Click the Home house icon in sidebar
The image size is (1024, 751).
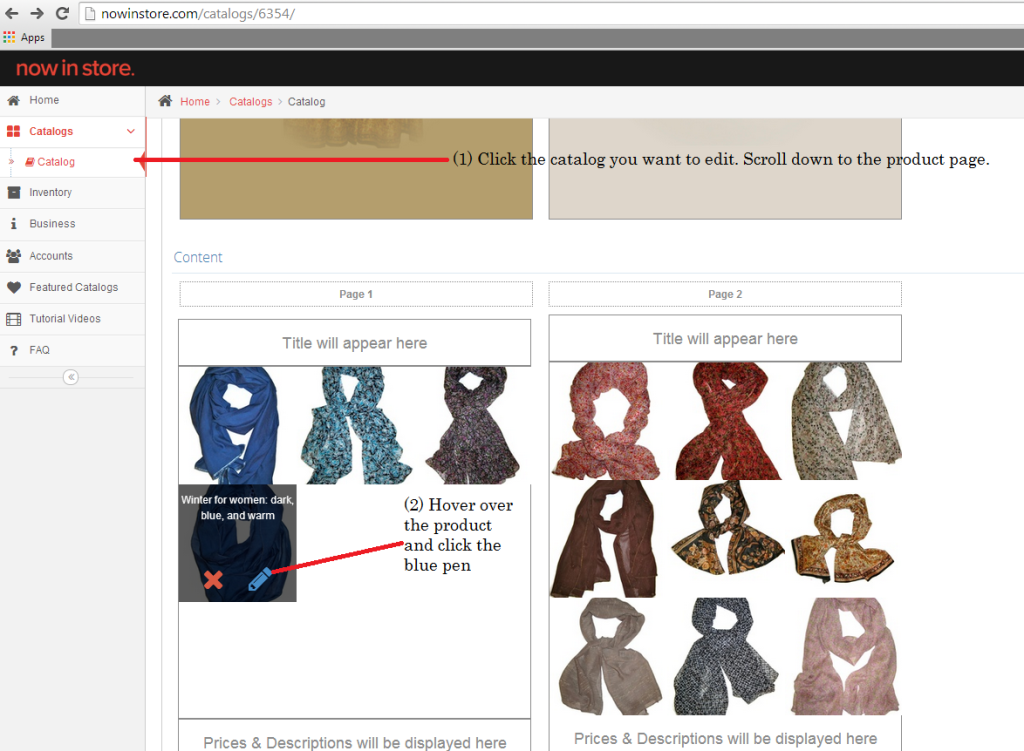coord(13,100)
